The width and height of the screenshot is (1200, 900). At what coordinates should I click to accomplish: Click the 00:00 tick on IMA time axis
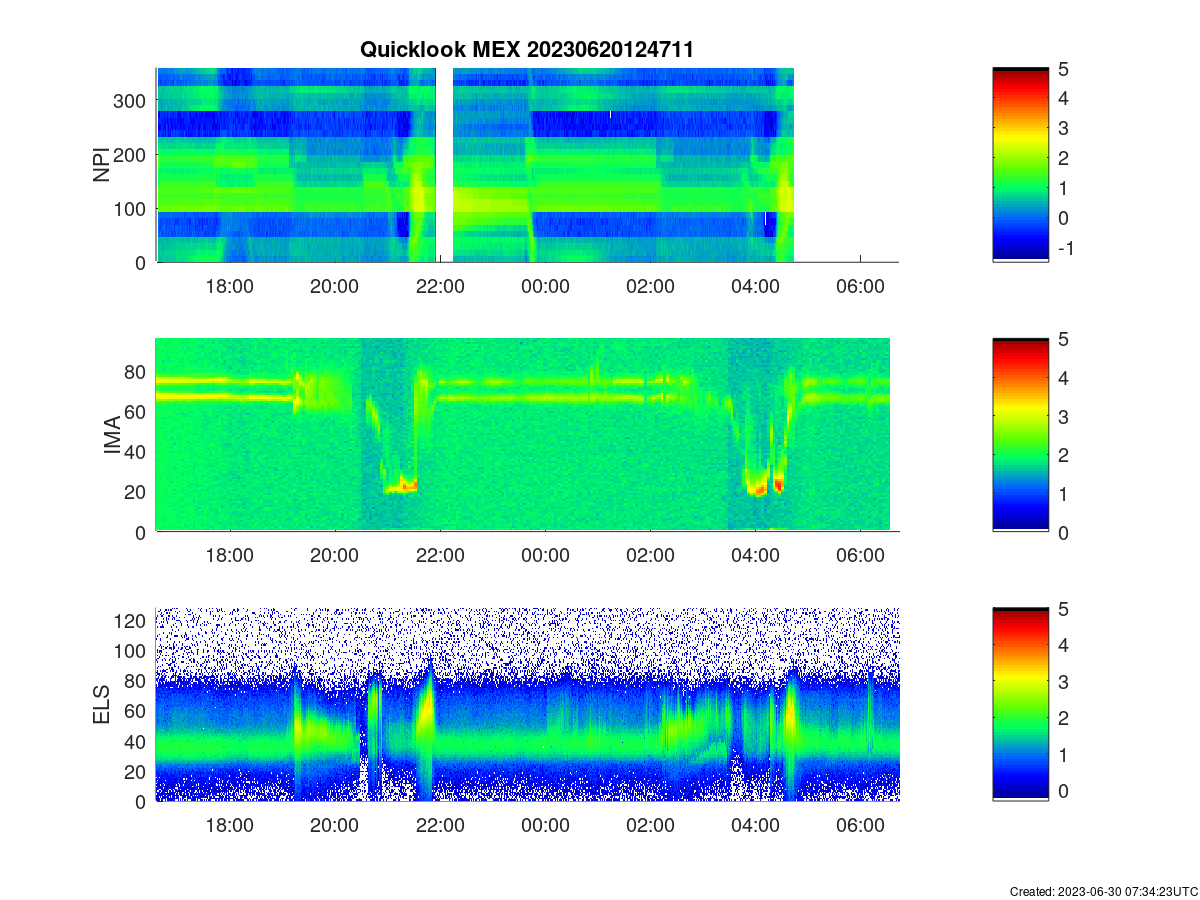pos(545,556)
